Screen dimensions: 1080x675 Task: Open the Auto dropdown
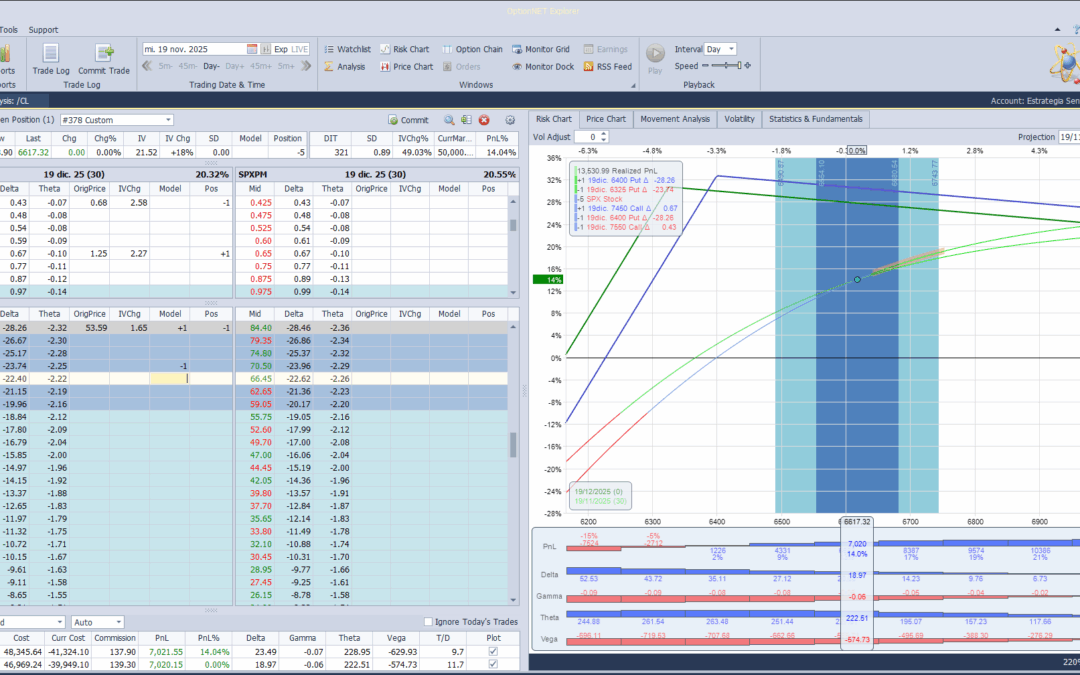118,622
